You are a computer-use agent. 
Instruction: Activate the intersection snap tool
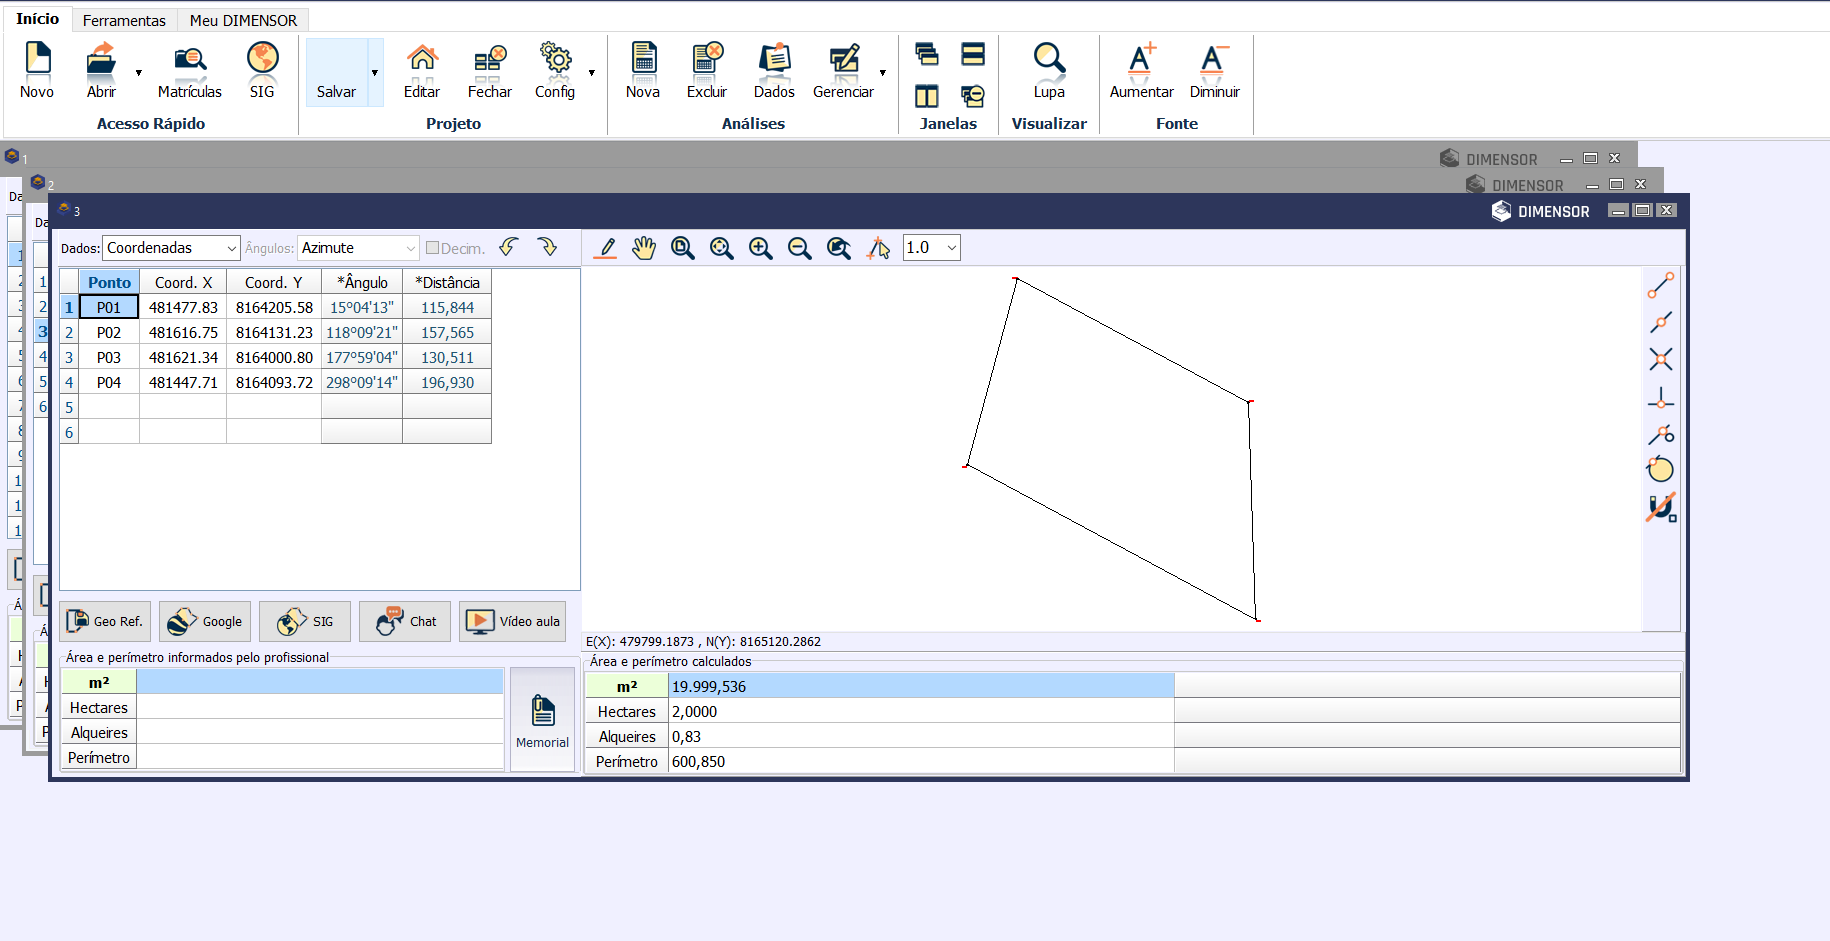tap(1660, 359)
